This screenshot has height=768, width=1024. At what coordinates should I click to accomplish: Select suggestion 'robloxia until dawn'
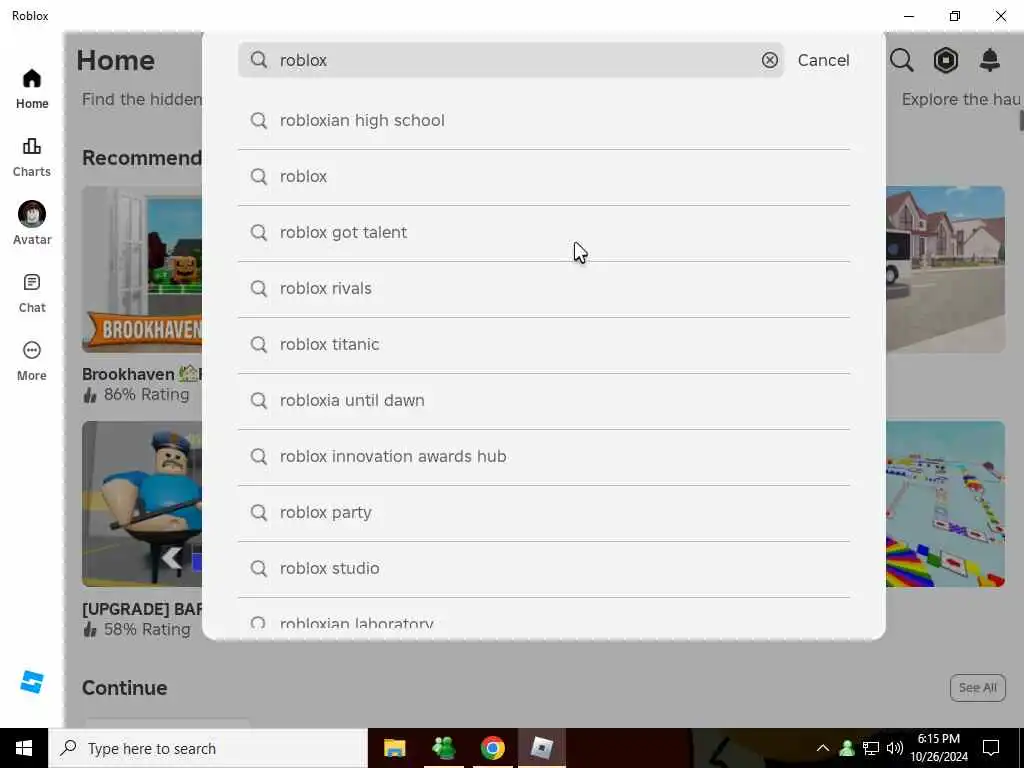[x=544, y=401]
